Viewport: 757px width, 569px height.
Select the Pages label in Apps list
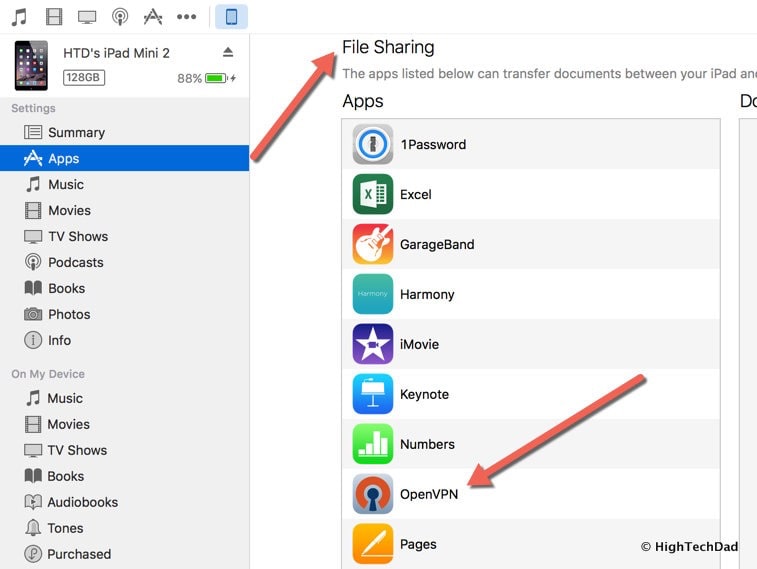click(418, 544)
